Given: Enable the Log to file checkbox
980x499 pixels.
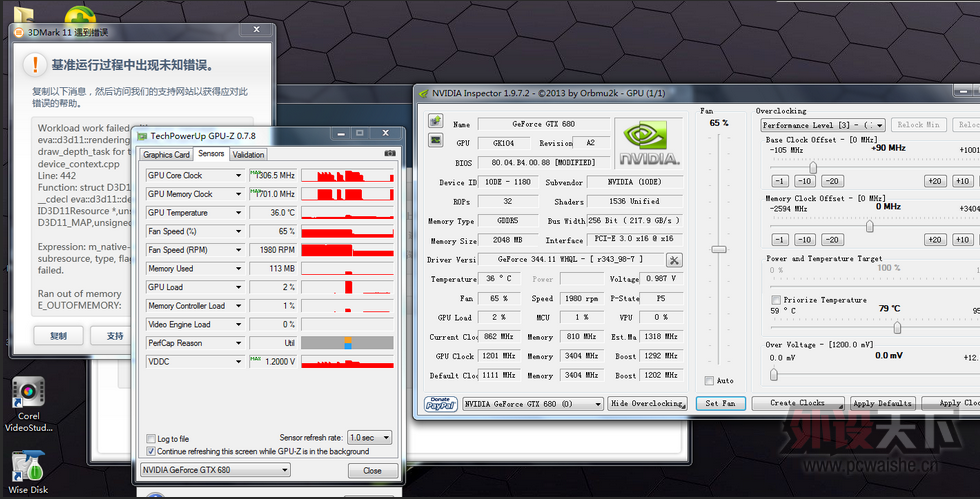Looking at the screenshot, I should point(151,438).
